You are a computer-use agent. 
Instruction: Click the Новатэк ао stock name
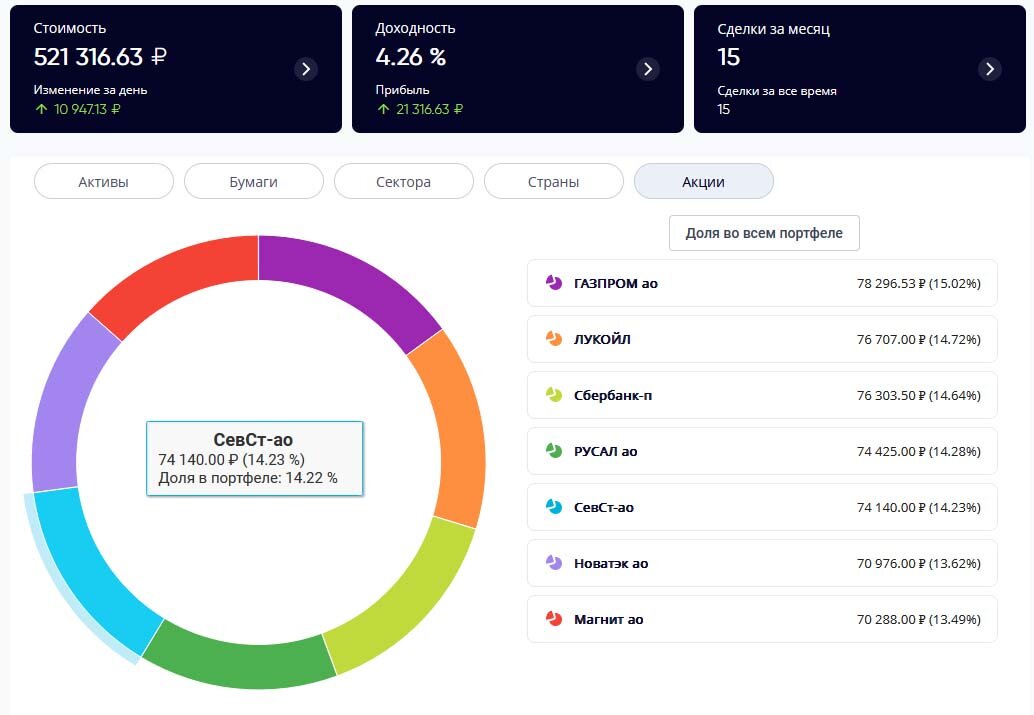(611, 564)
